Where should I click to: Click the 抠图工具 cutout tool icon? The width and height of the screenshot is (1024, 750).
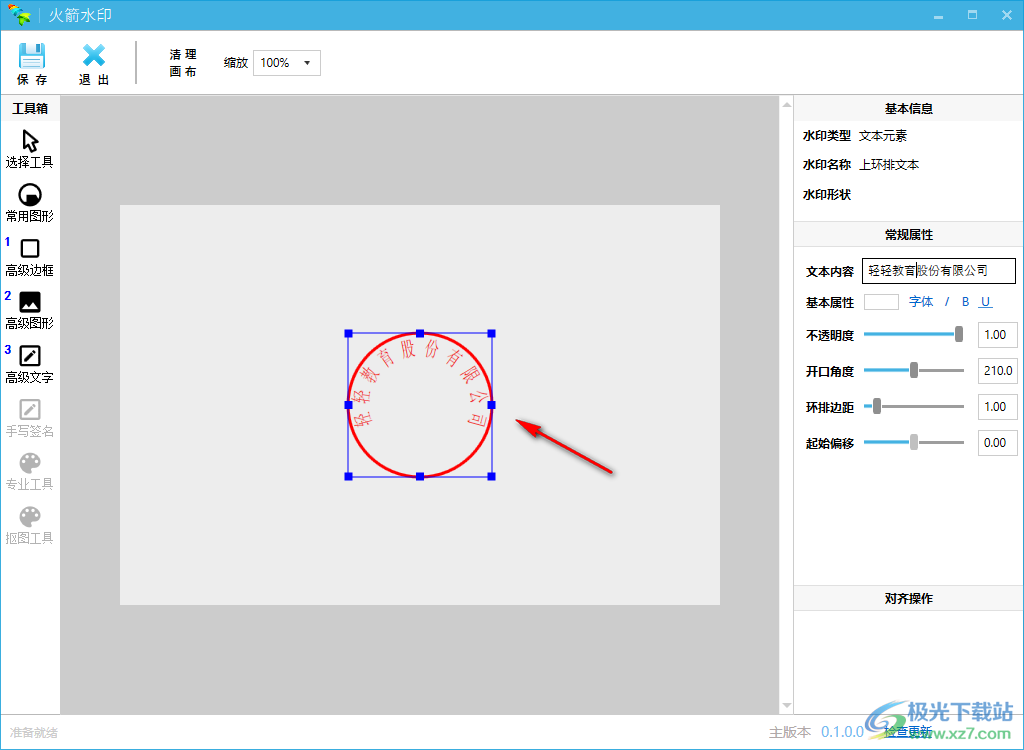[x=30, y=517]
